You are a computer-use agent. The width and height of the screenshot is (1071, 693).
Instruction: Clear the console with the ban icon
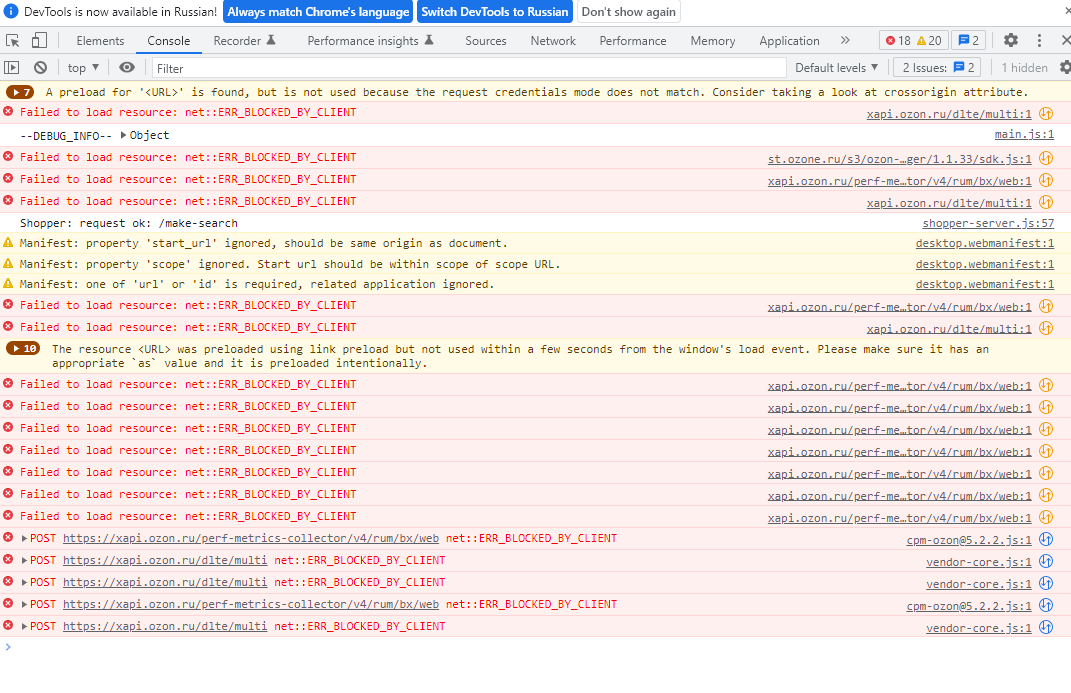click(40, 68)
